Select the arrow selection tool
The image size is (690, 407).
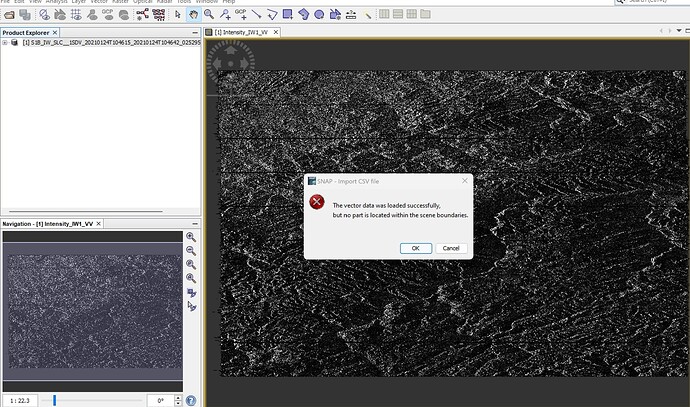click(177, 15)
